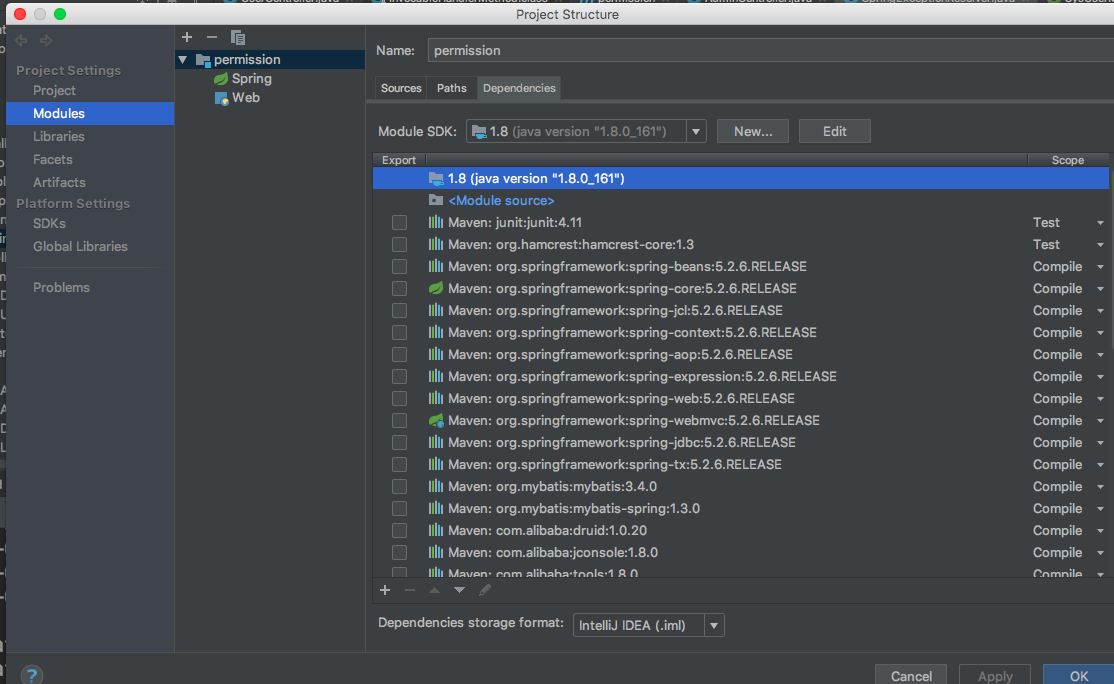
Task: Click library icon of druid:1.0.20
Action: pos(436,531)
